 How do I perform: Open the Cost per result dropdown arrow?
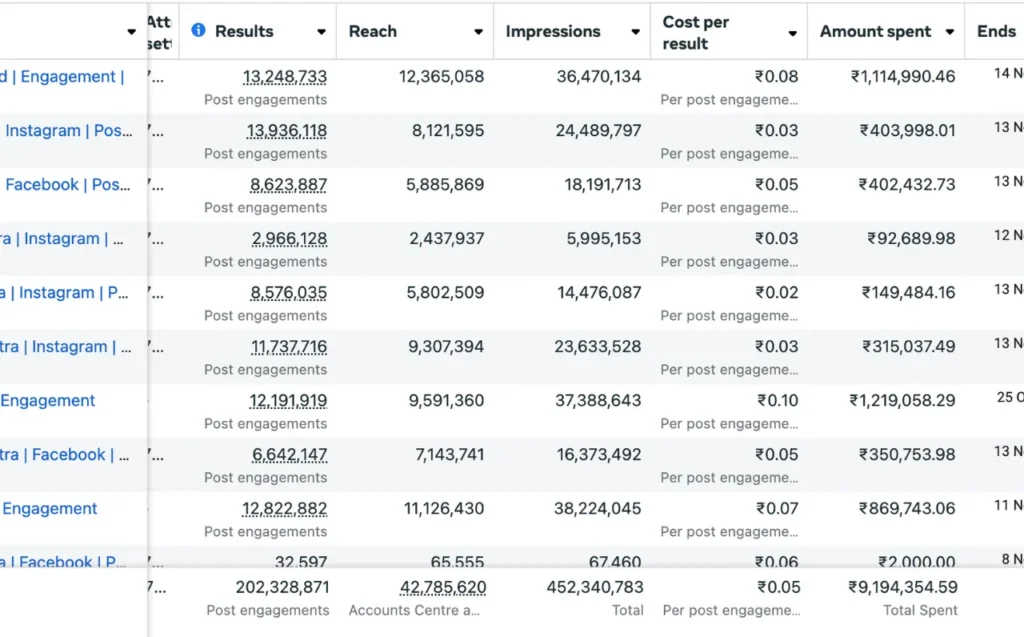point(792,33)
